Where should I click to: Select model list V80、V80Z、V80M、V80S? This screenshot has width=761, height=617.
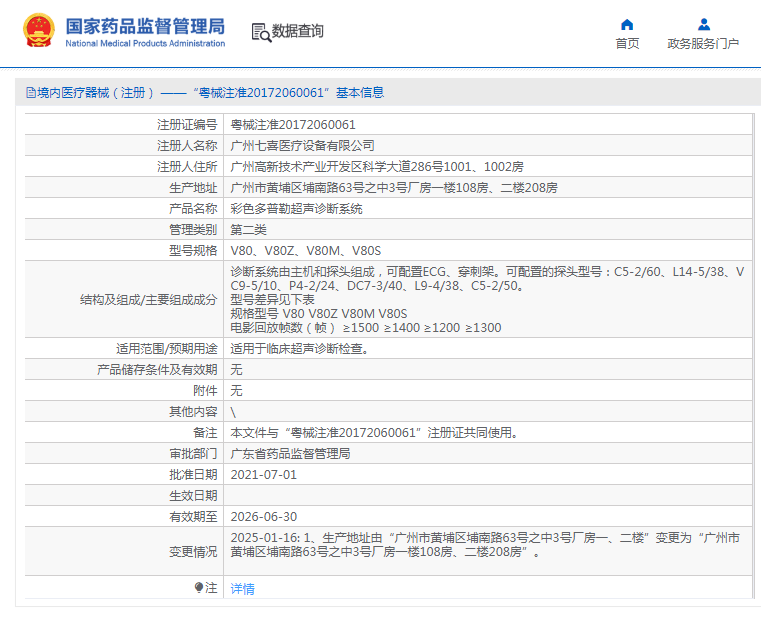click(x=306, y=250)
